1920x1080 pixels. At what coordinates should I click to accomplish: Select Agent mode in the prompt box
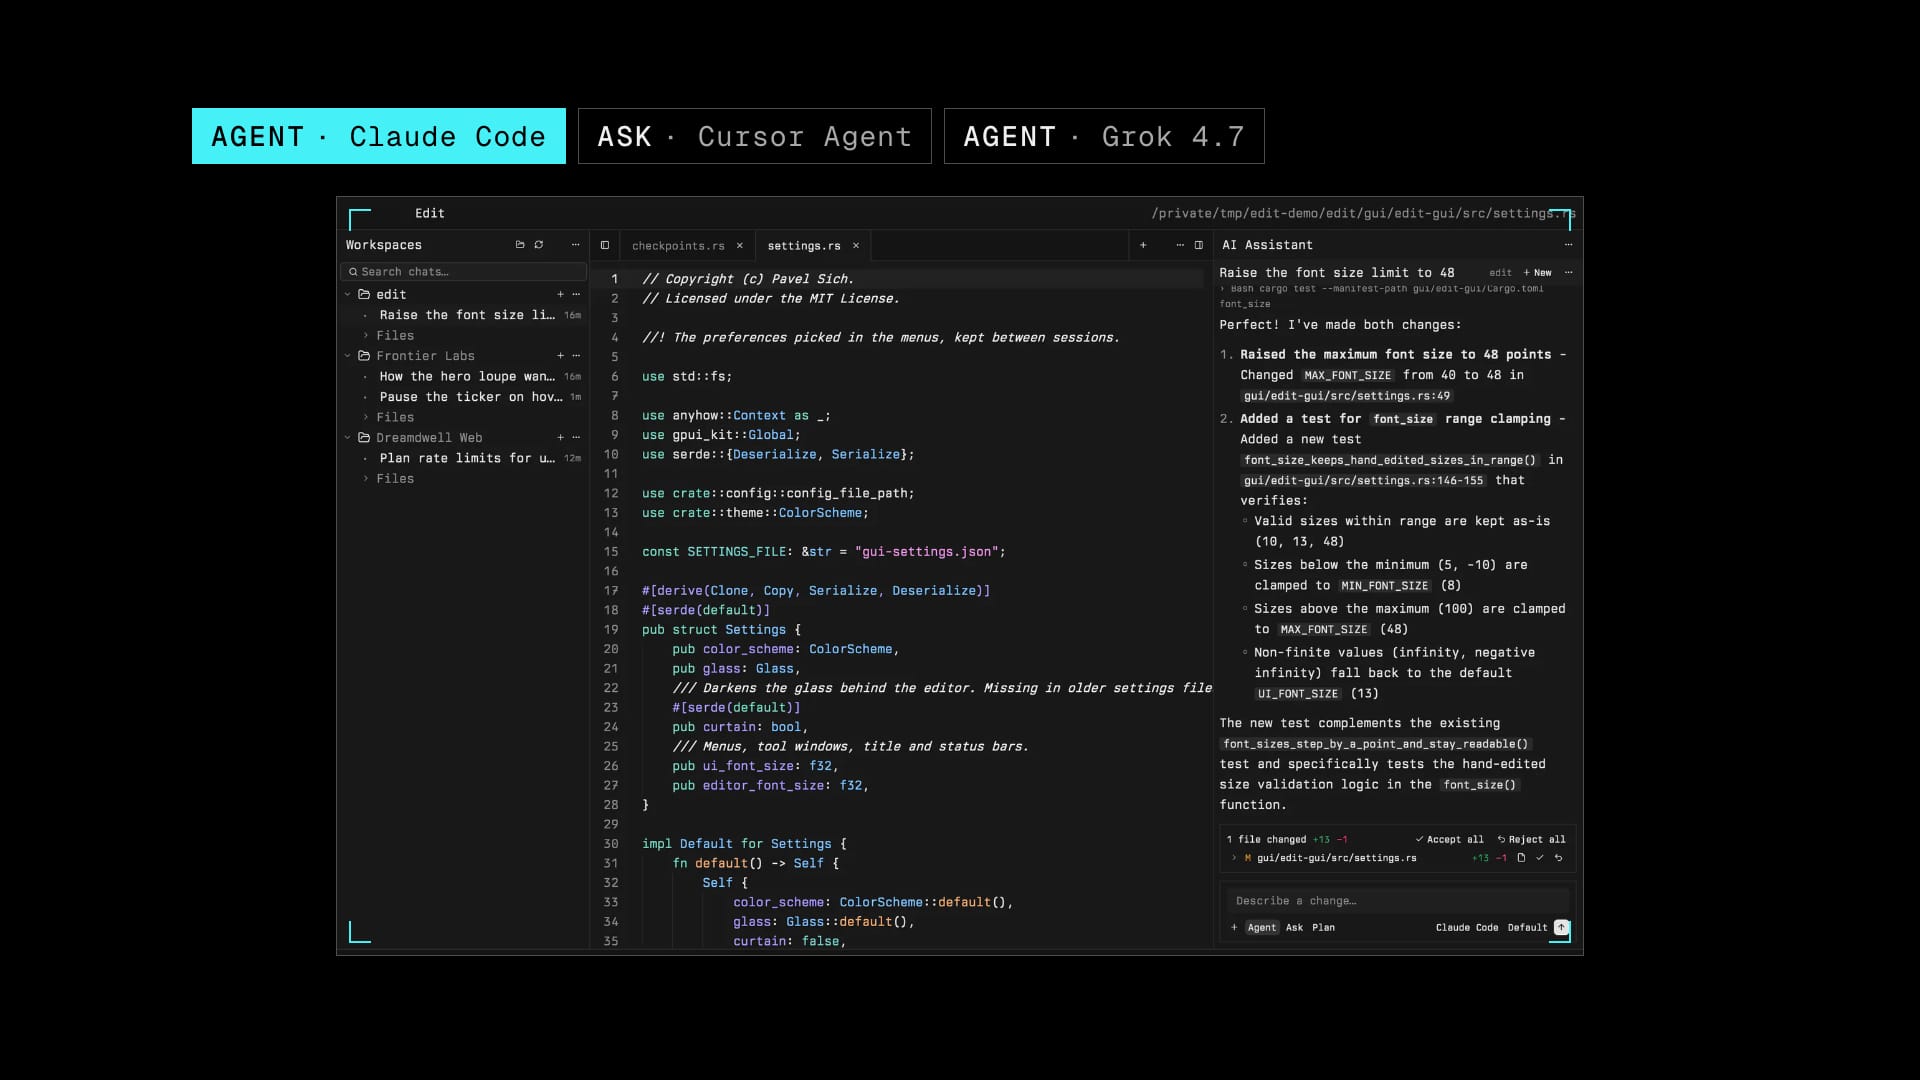pos(1262,928)
